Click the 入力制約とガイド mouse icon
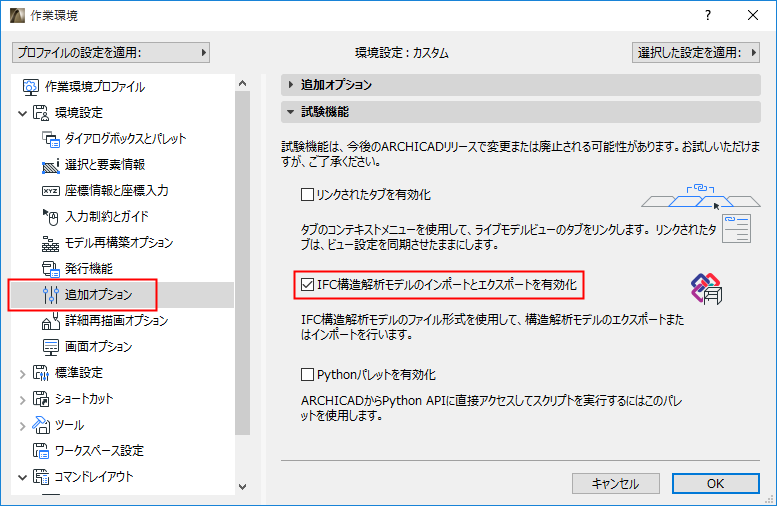Image resolution: width=777 pixels, height=506 pixels. coord(51,217)
